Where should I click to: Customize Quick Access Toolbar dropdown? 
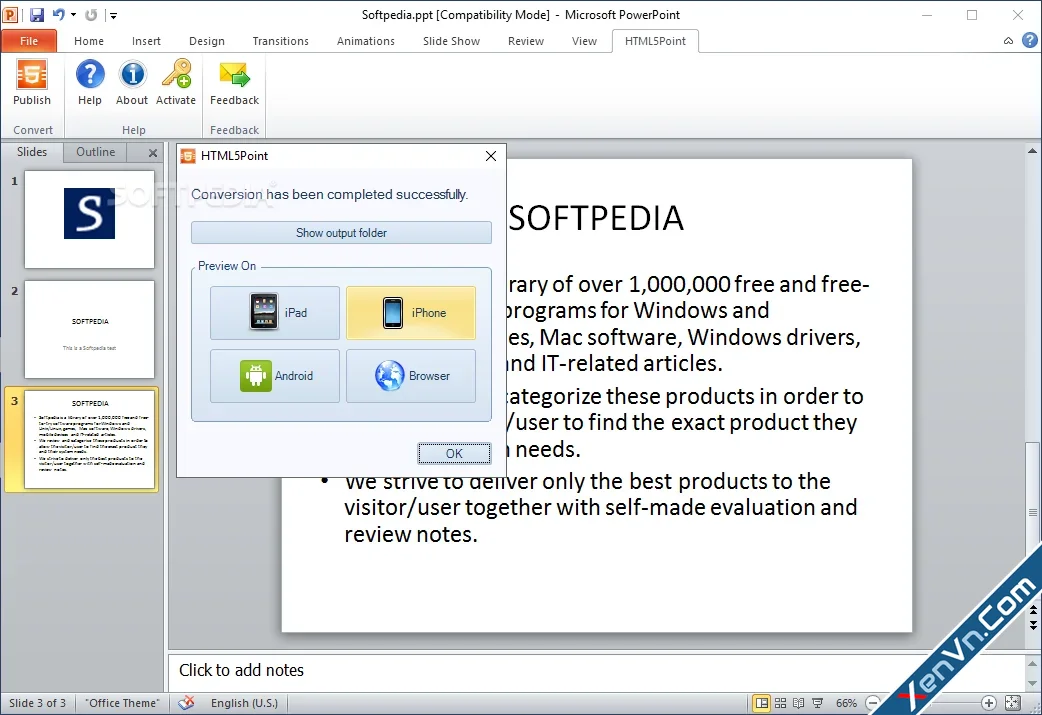click(x=114, y=15)
